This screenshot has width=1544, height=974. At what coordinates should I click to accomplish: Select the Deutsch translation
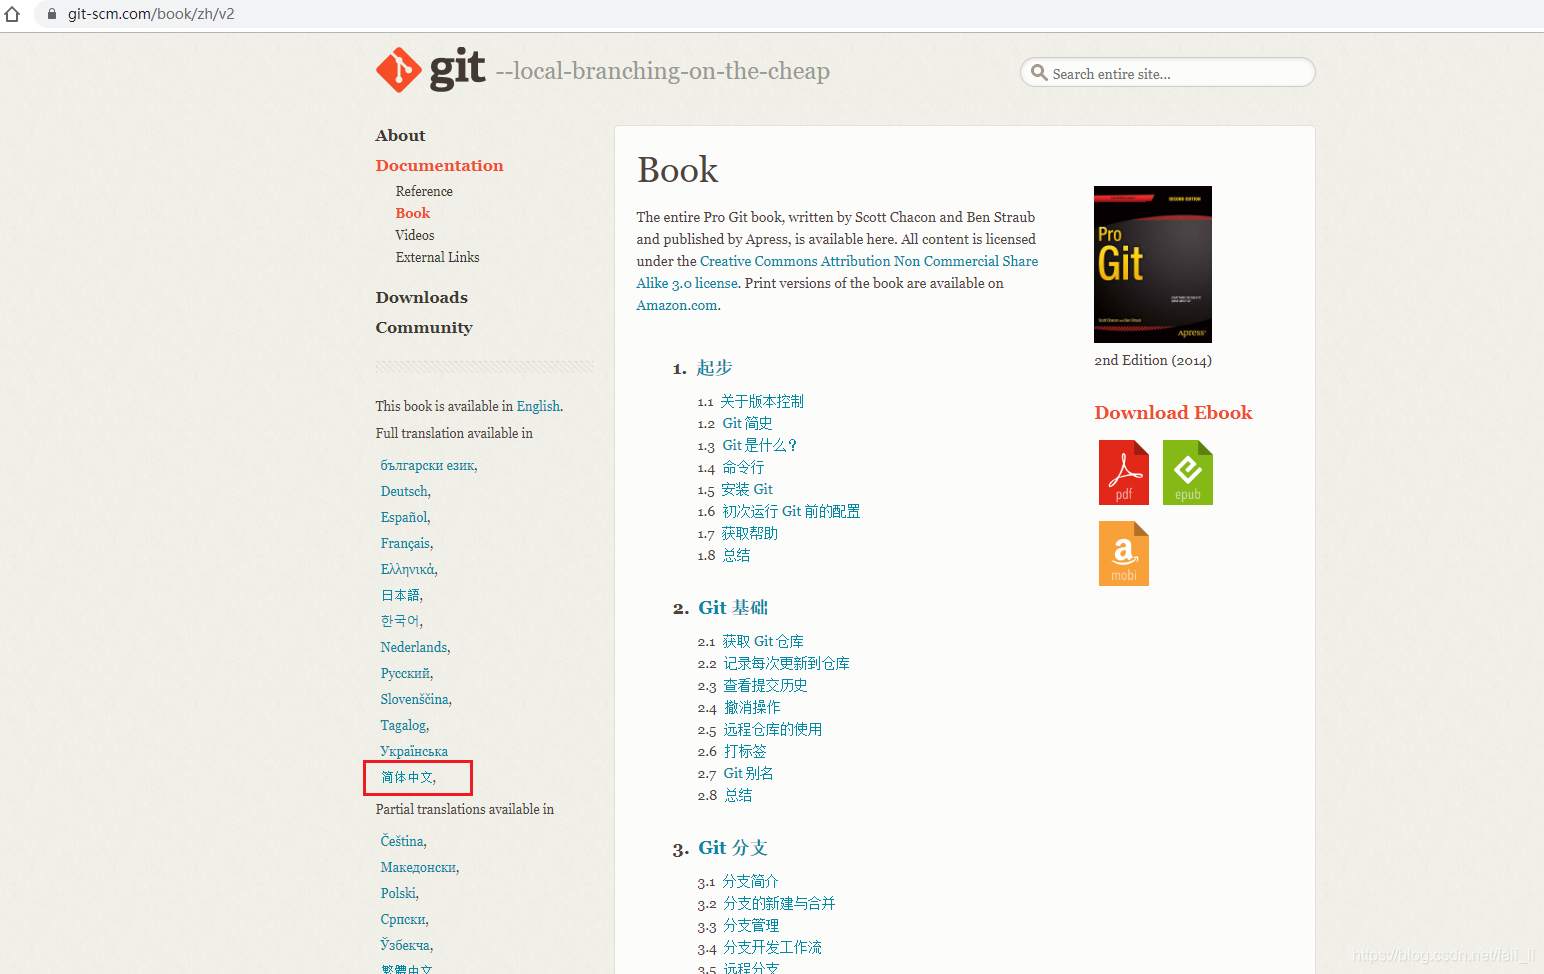(x=404, y=491)
